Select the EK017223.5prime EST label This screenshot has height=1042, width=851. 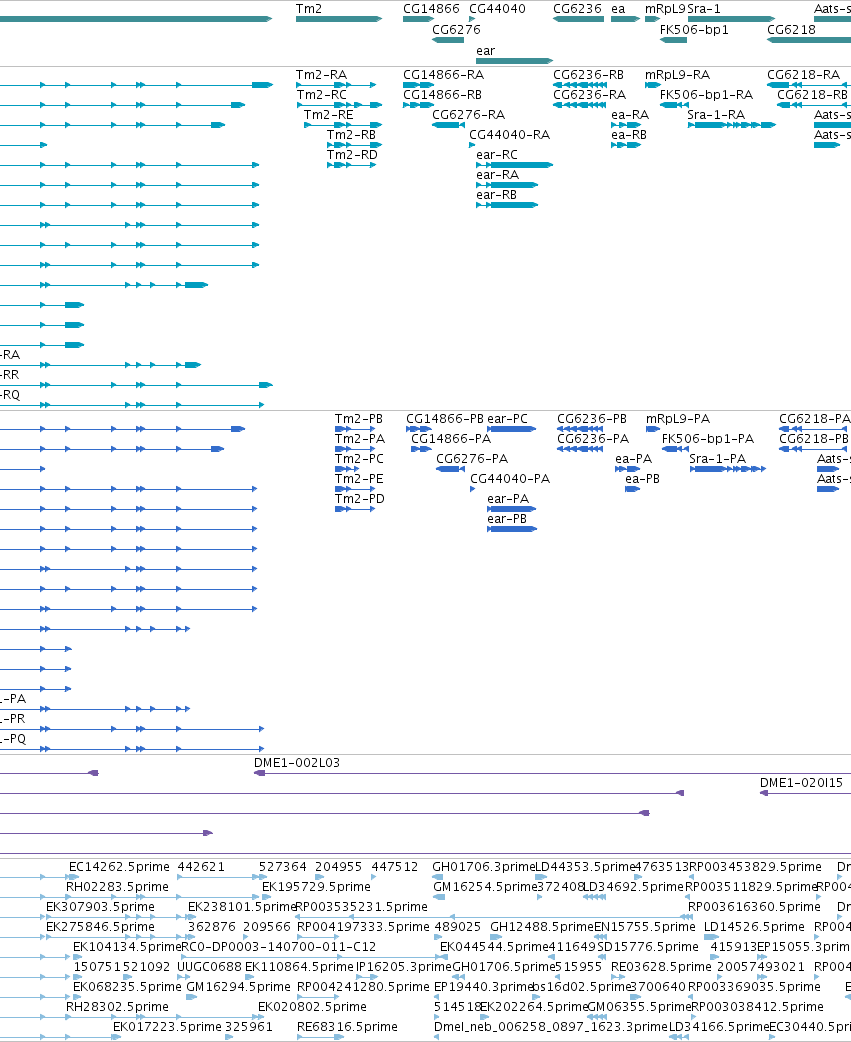[x=167, y=1026]
